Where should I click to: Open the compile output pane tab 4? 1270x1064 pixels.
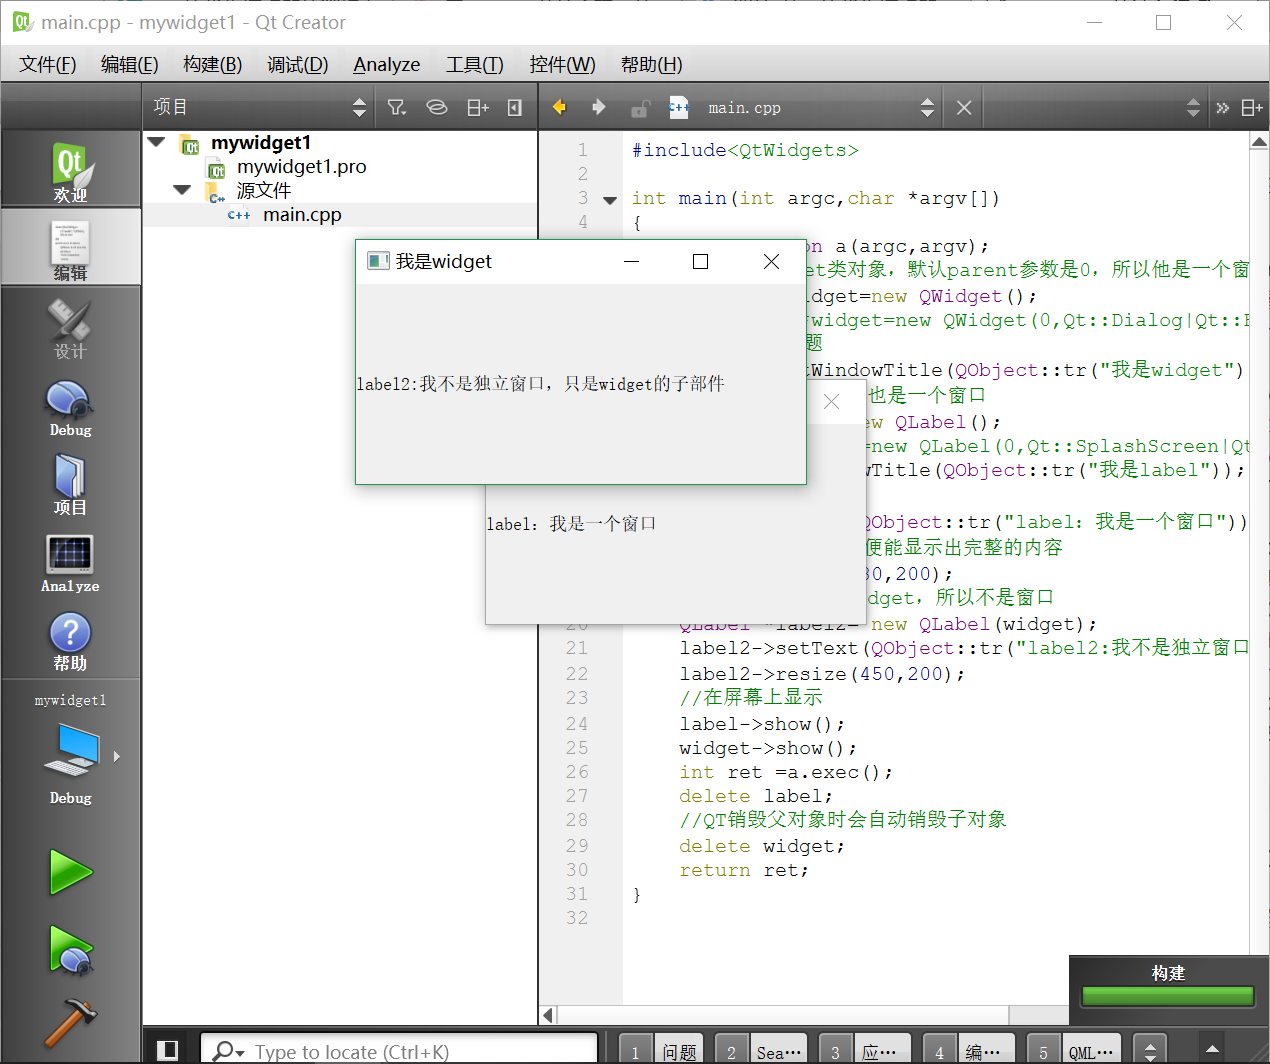click(x=968, y=1050)
